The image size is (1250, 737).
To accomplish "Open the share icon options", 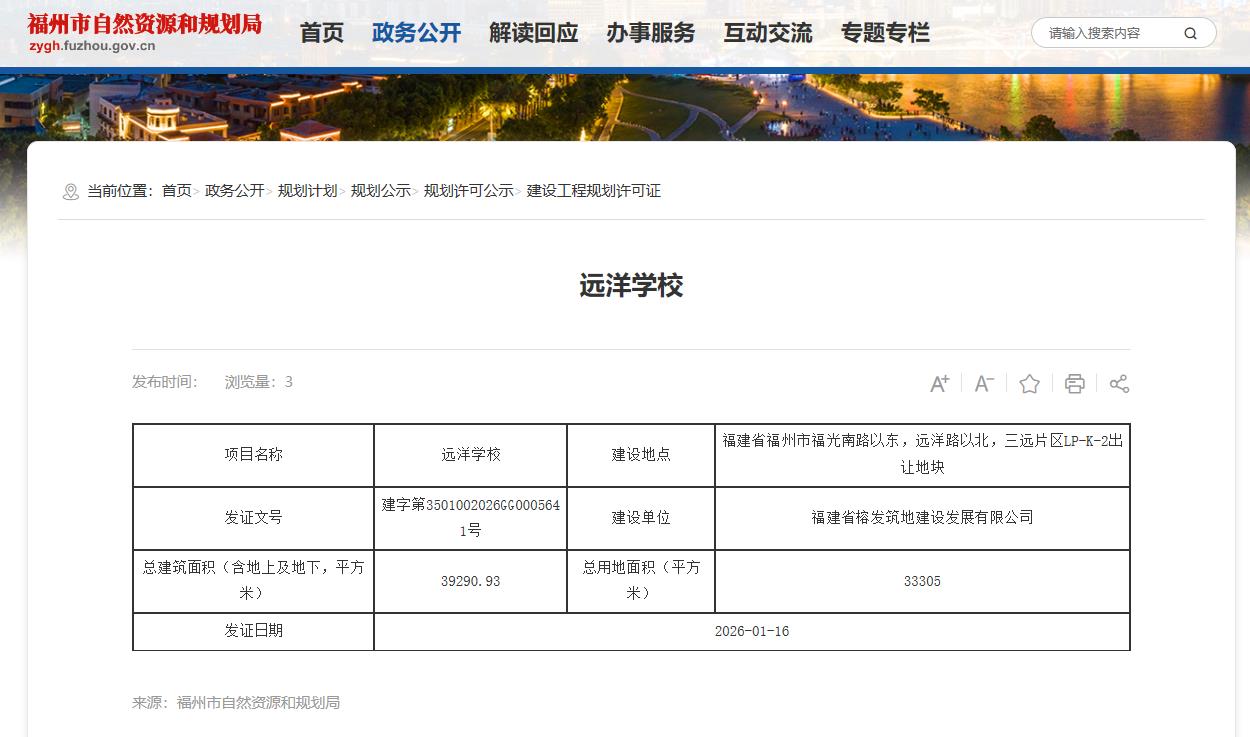I will pyautogui.click(x=1119, y=384).
